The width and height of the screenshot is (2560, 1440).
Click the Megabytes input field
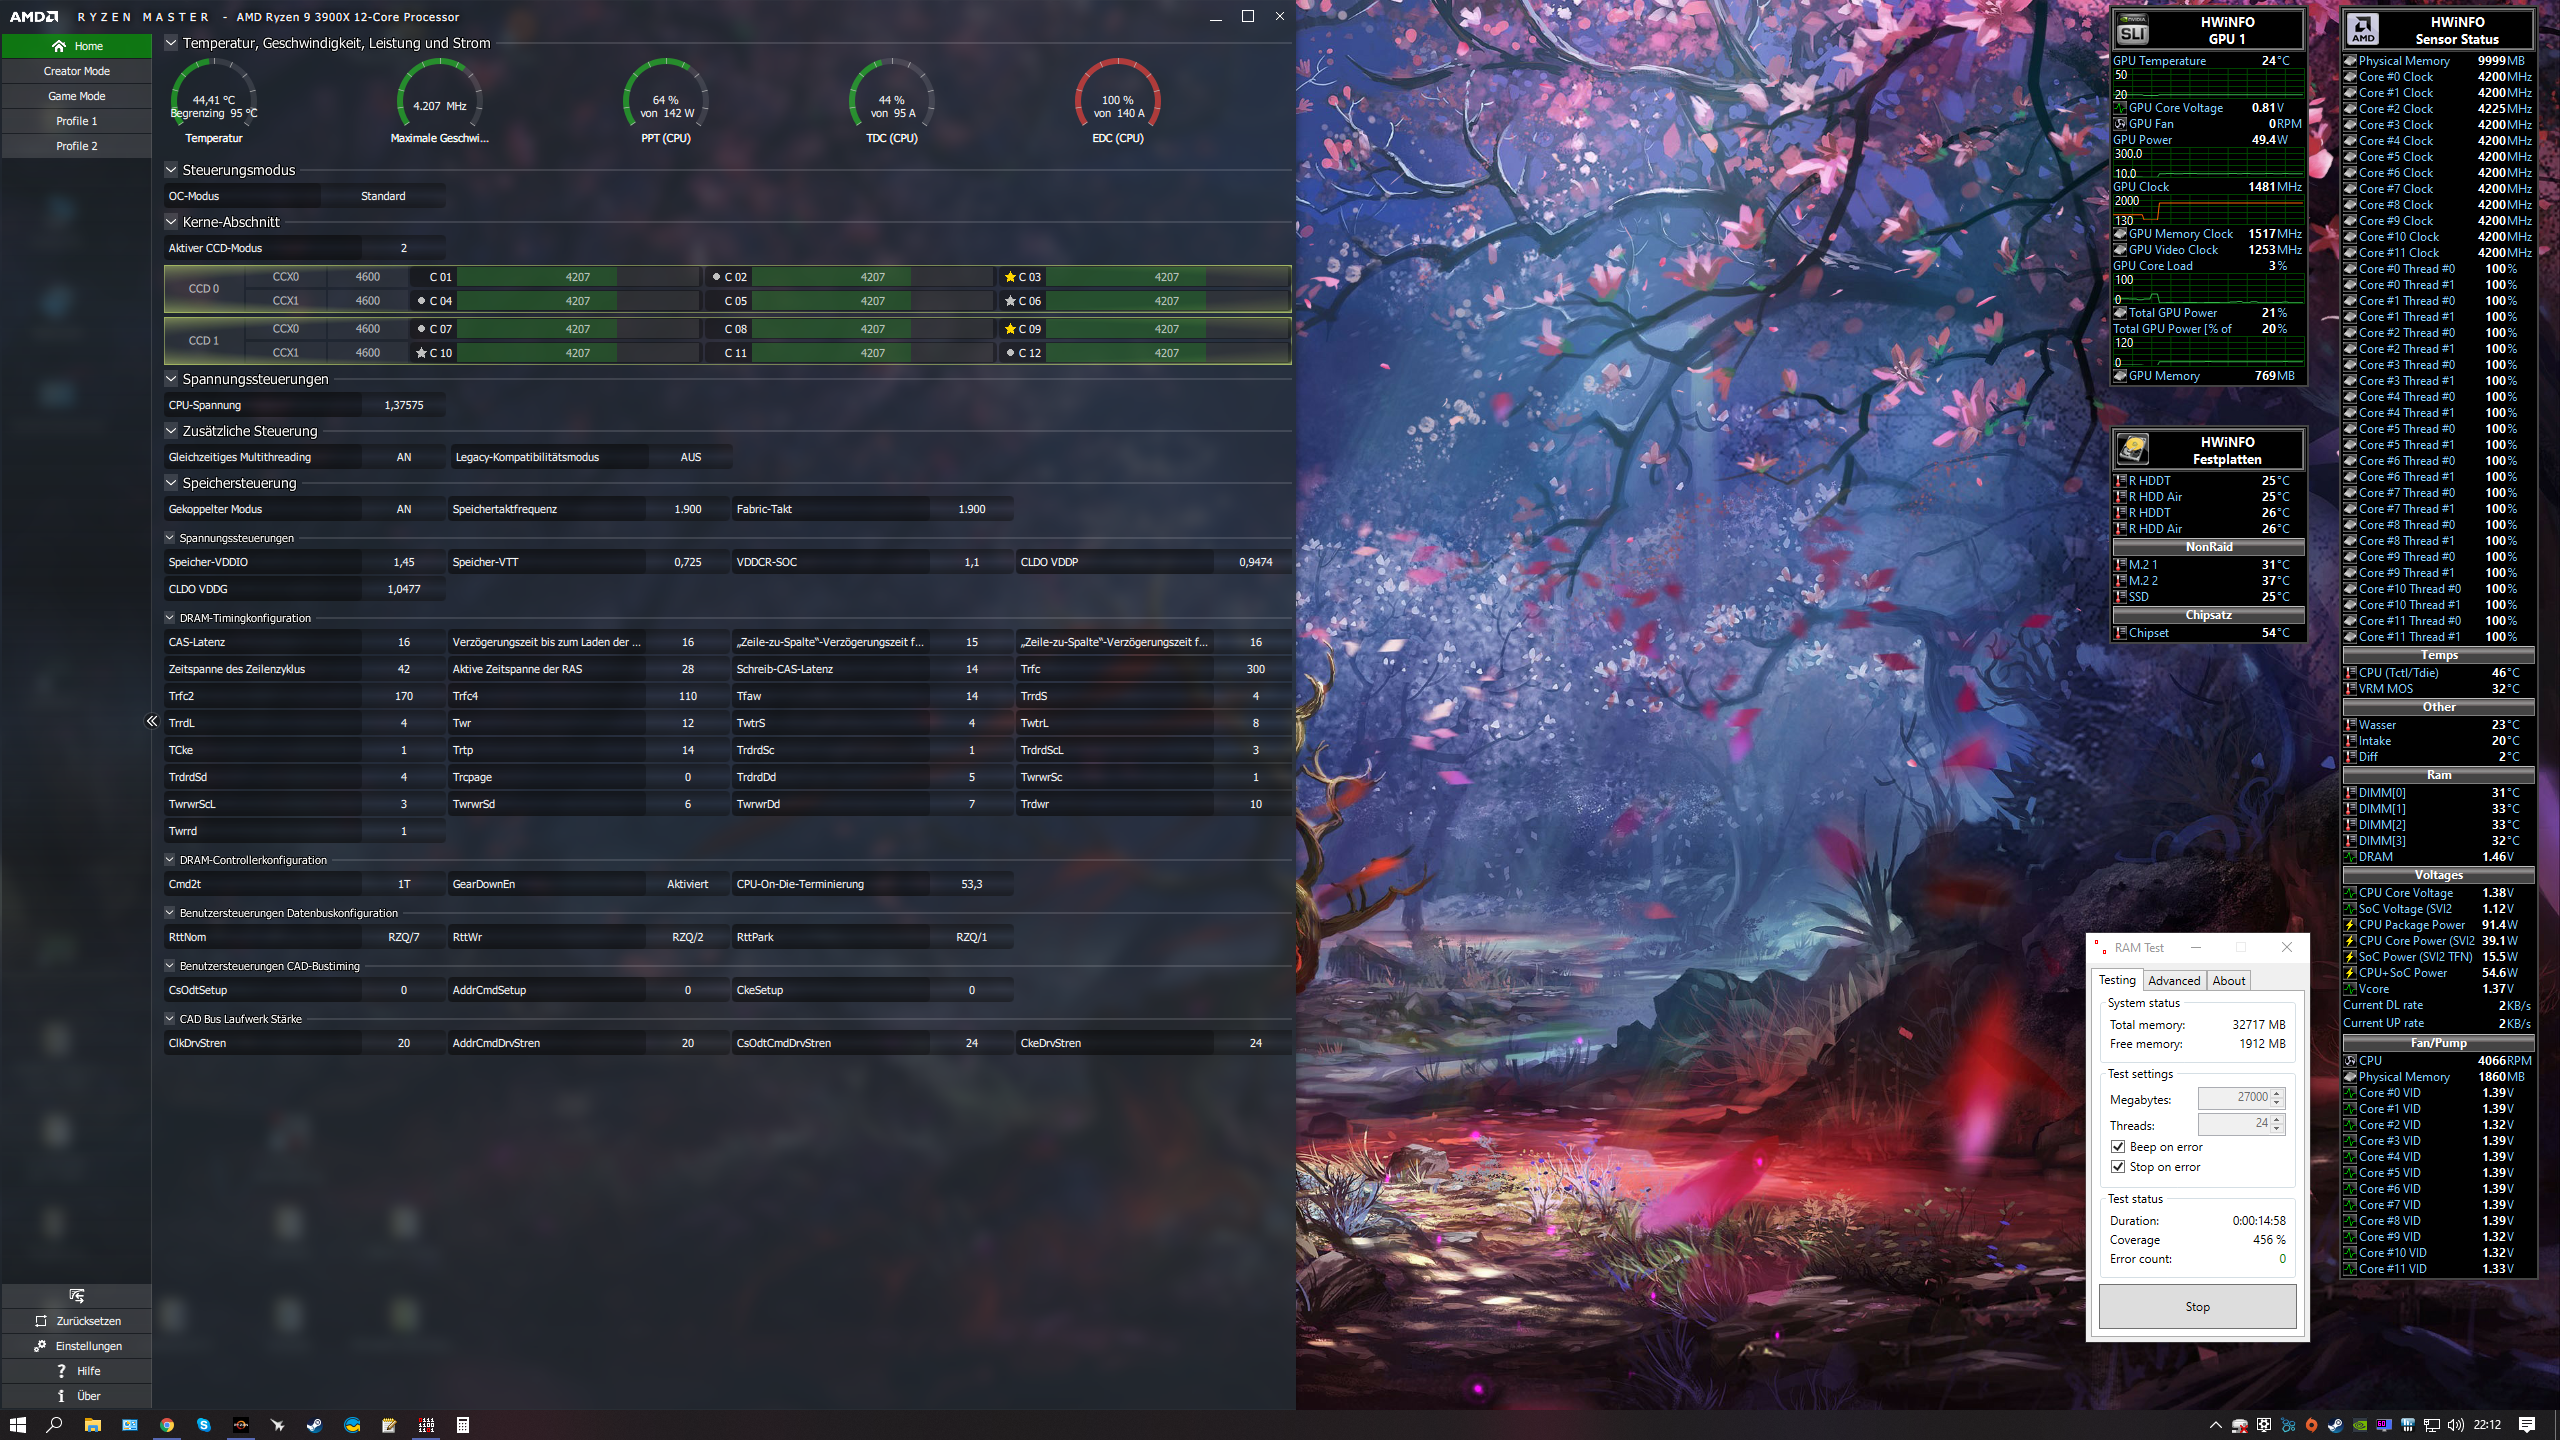[x=2237, y=1098]
